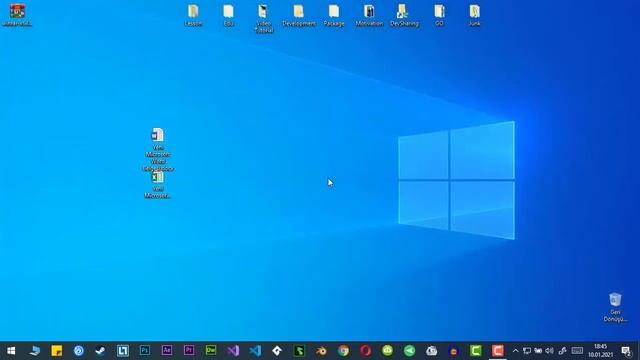Screen dimensions: 640x360
Task: Show hidden system tray icons
Action: click(516, 351)
